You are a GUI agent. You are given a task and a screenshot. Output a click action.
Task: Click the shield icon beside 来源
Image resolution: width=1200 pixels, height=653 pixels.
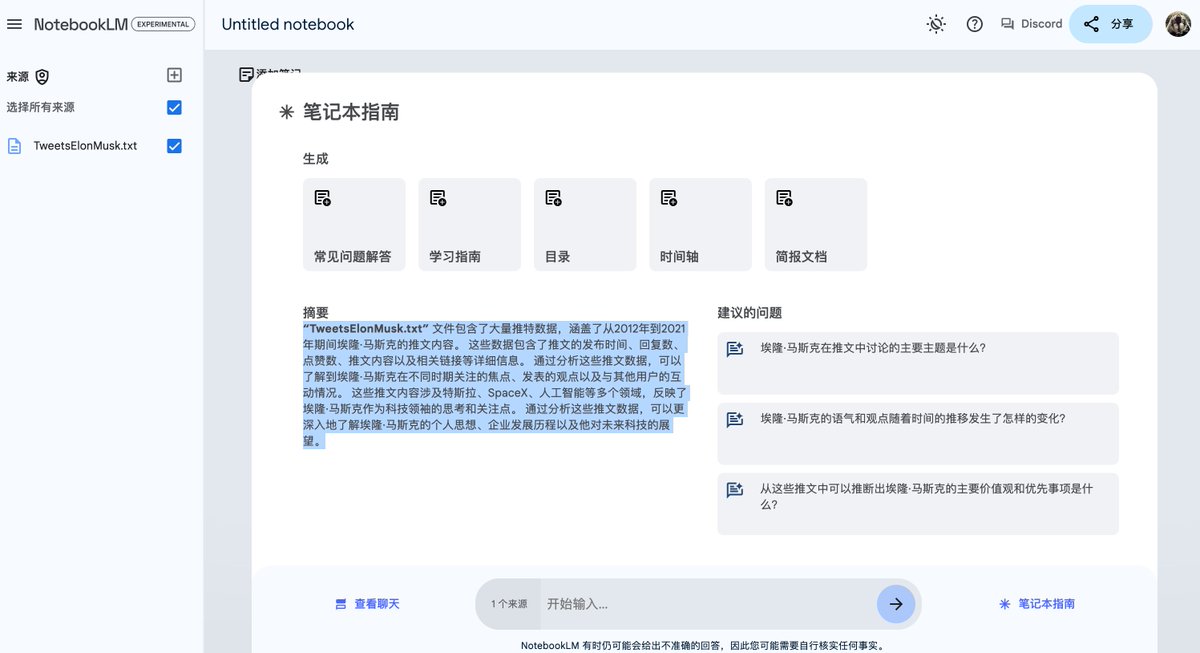pos(42,76)
